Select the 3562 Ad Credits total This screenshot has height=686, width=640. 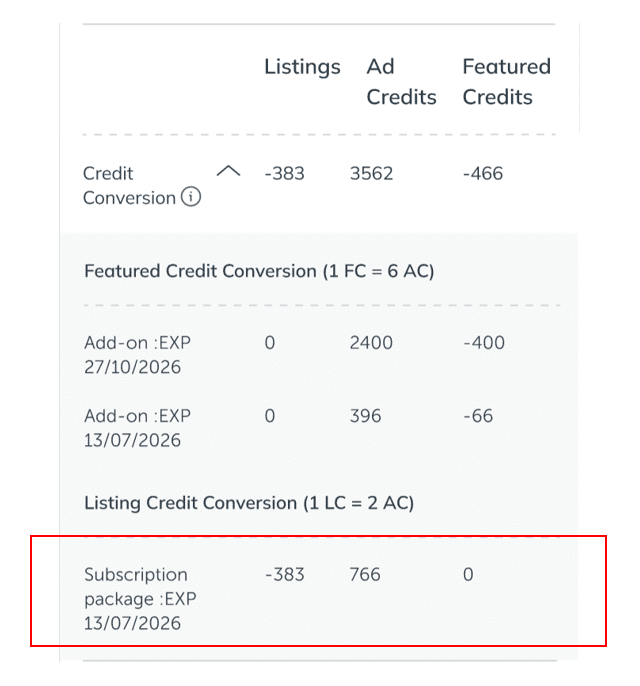point(371,173)
